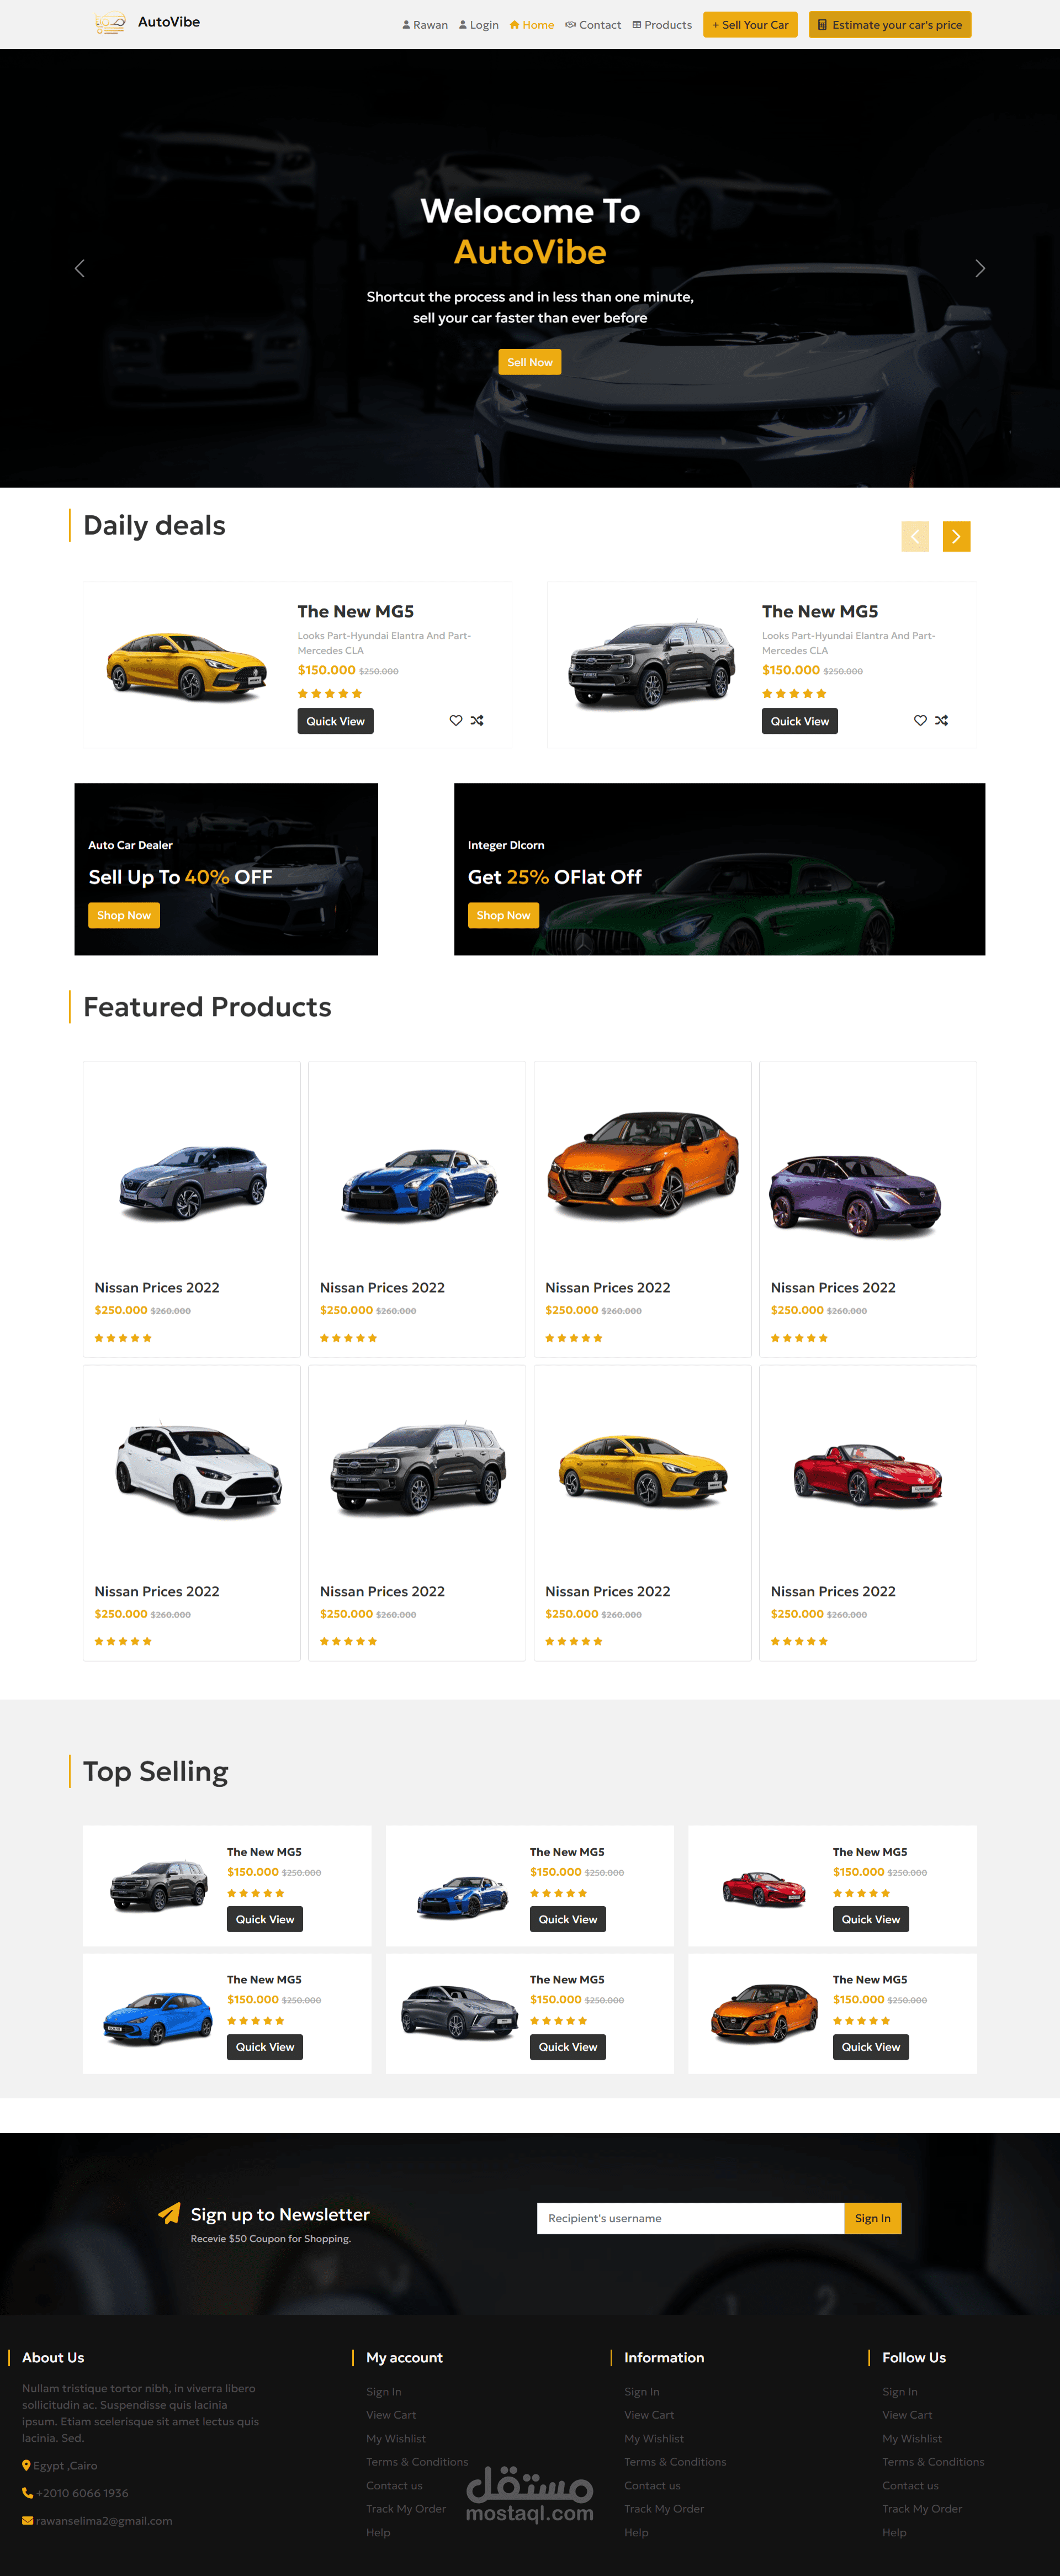
Task: Open Help under Follow Us
Action: coord(894,2533)
